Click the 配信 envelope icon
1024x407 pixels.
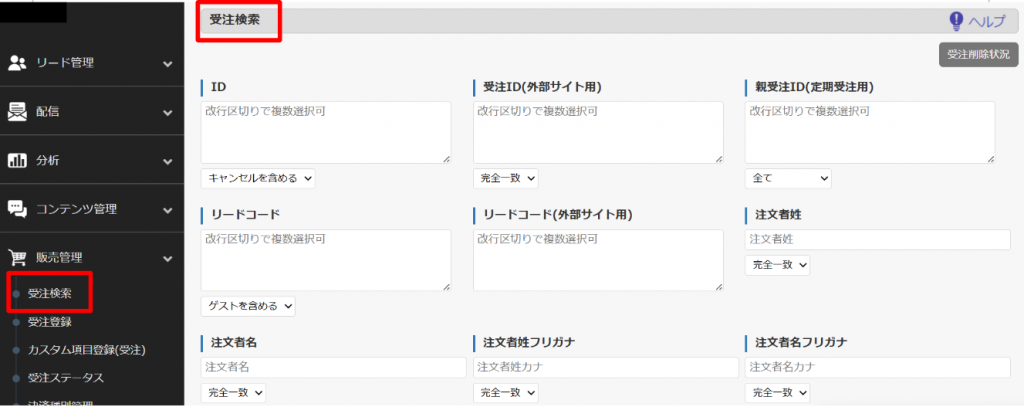[17, 111]
